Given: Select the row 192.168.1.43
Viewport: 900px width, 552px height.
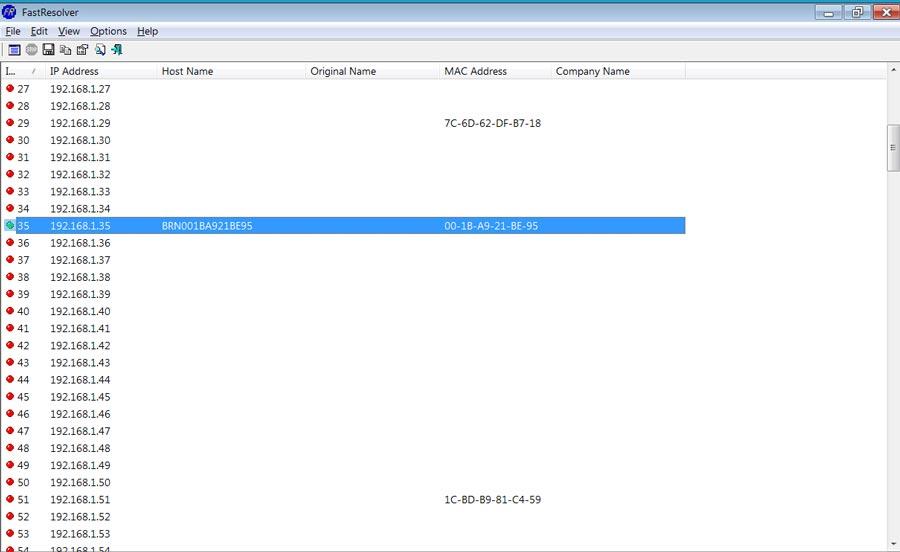Looking at the screenshot, I should pyautogui.click(x=343, y=362).
